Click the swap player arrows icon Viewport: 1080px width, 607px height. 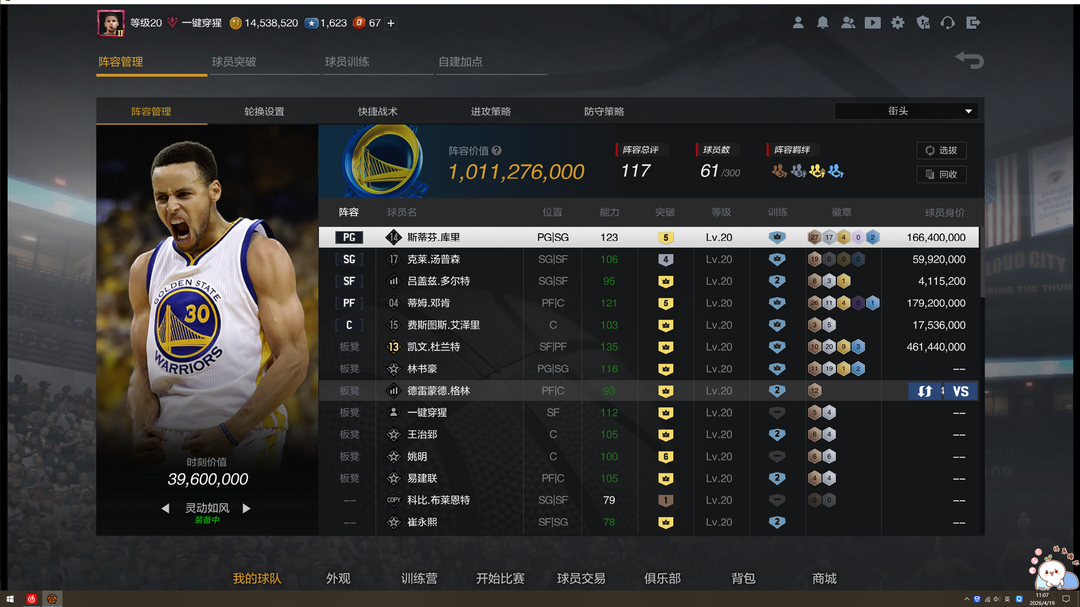[x=924, y=391]
